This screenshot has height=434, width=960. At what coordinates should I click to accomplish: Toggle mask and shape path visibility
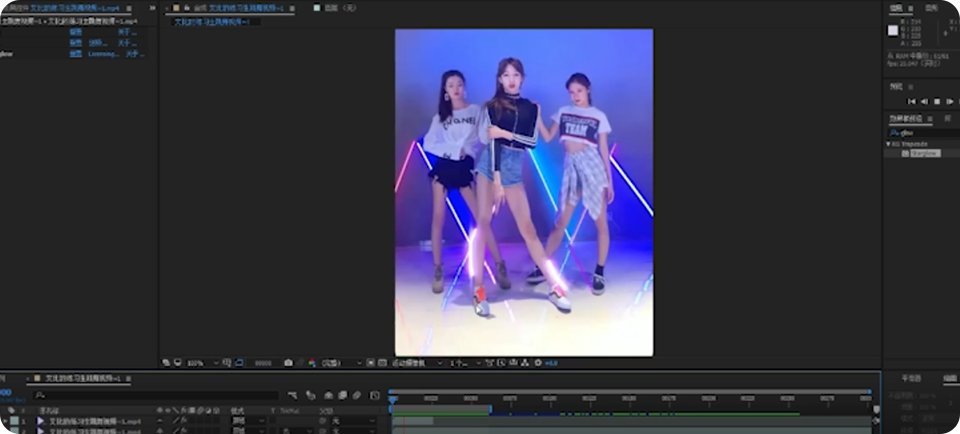click(x=239, y=363)
